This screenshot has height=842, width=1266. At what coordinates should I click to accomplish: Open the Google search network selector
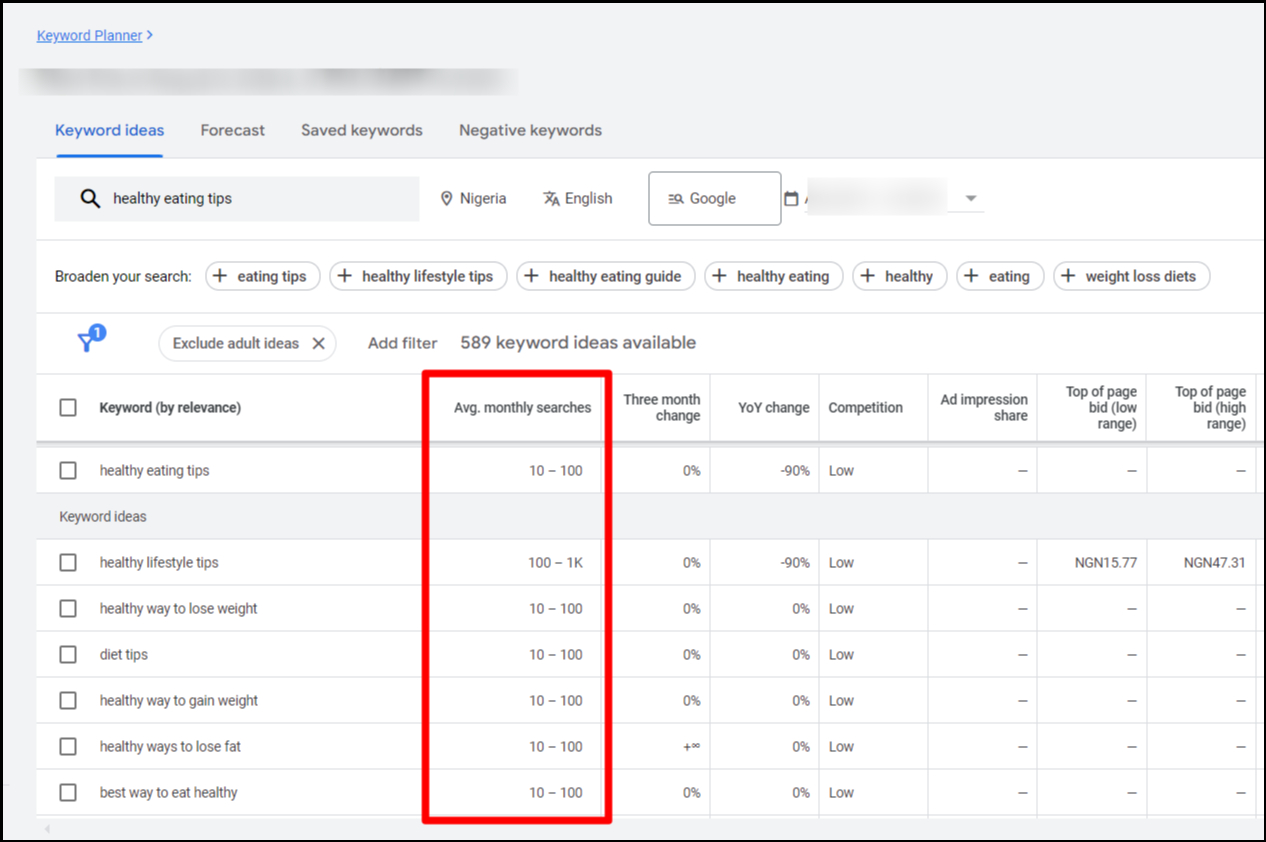[714, 198]
